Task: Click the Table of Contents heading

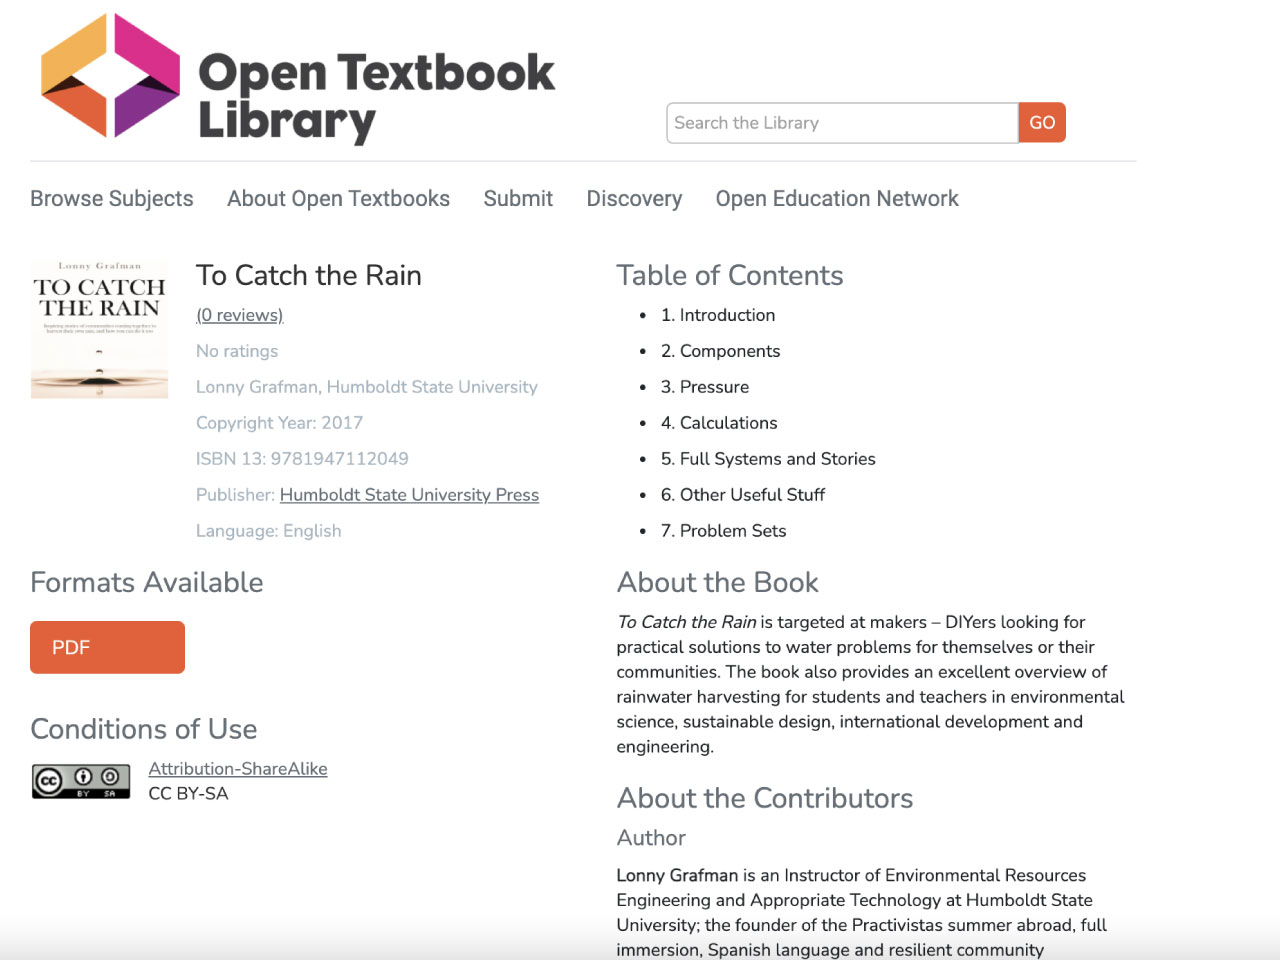Action: click(730, 275)
